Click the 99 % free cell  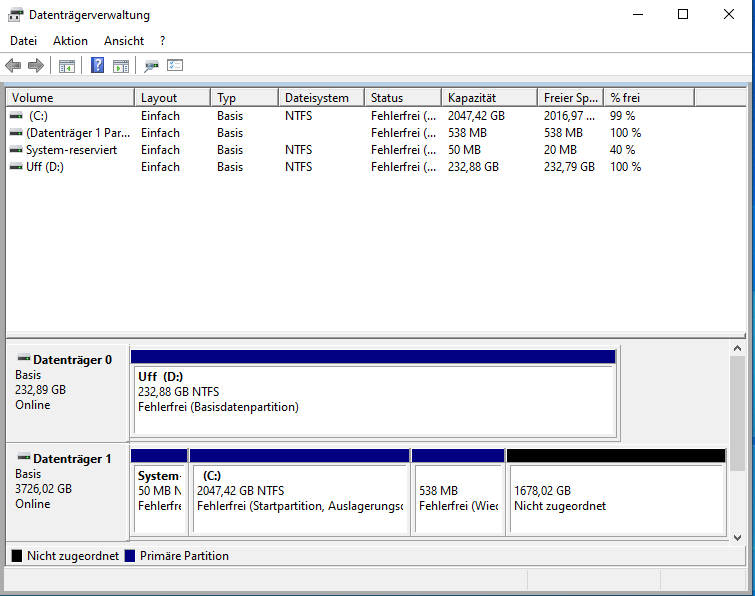(623, 116)
